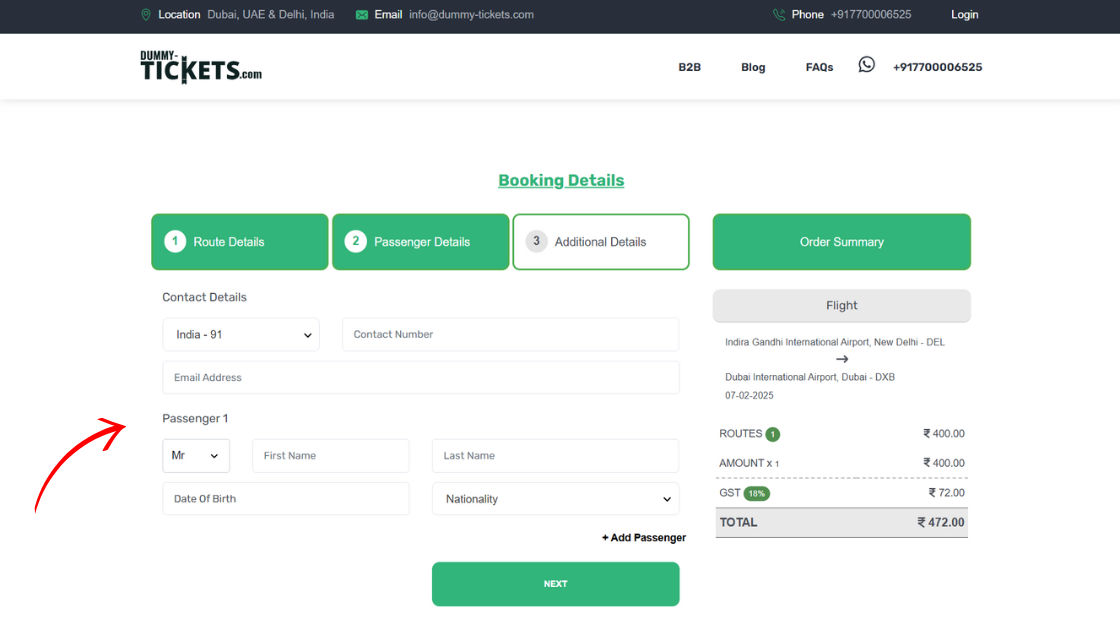Click the WhatsApp icon in header
Screen dimensions: 1120x630
click(x=866, y=65)
